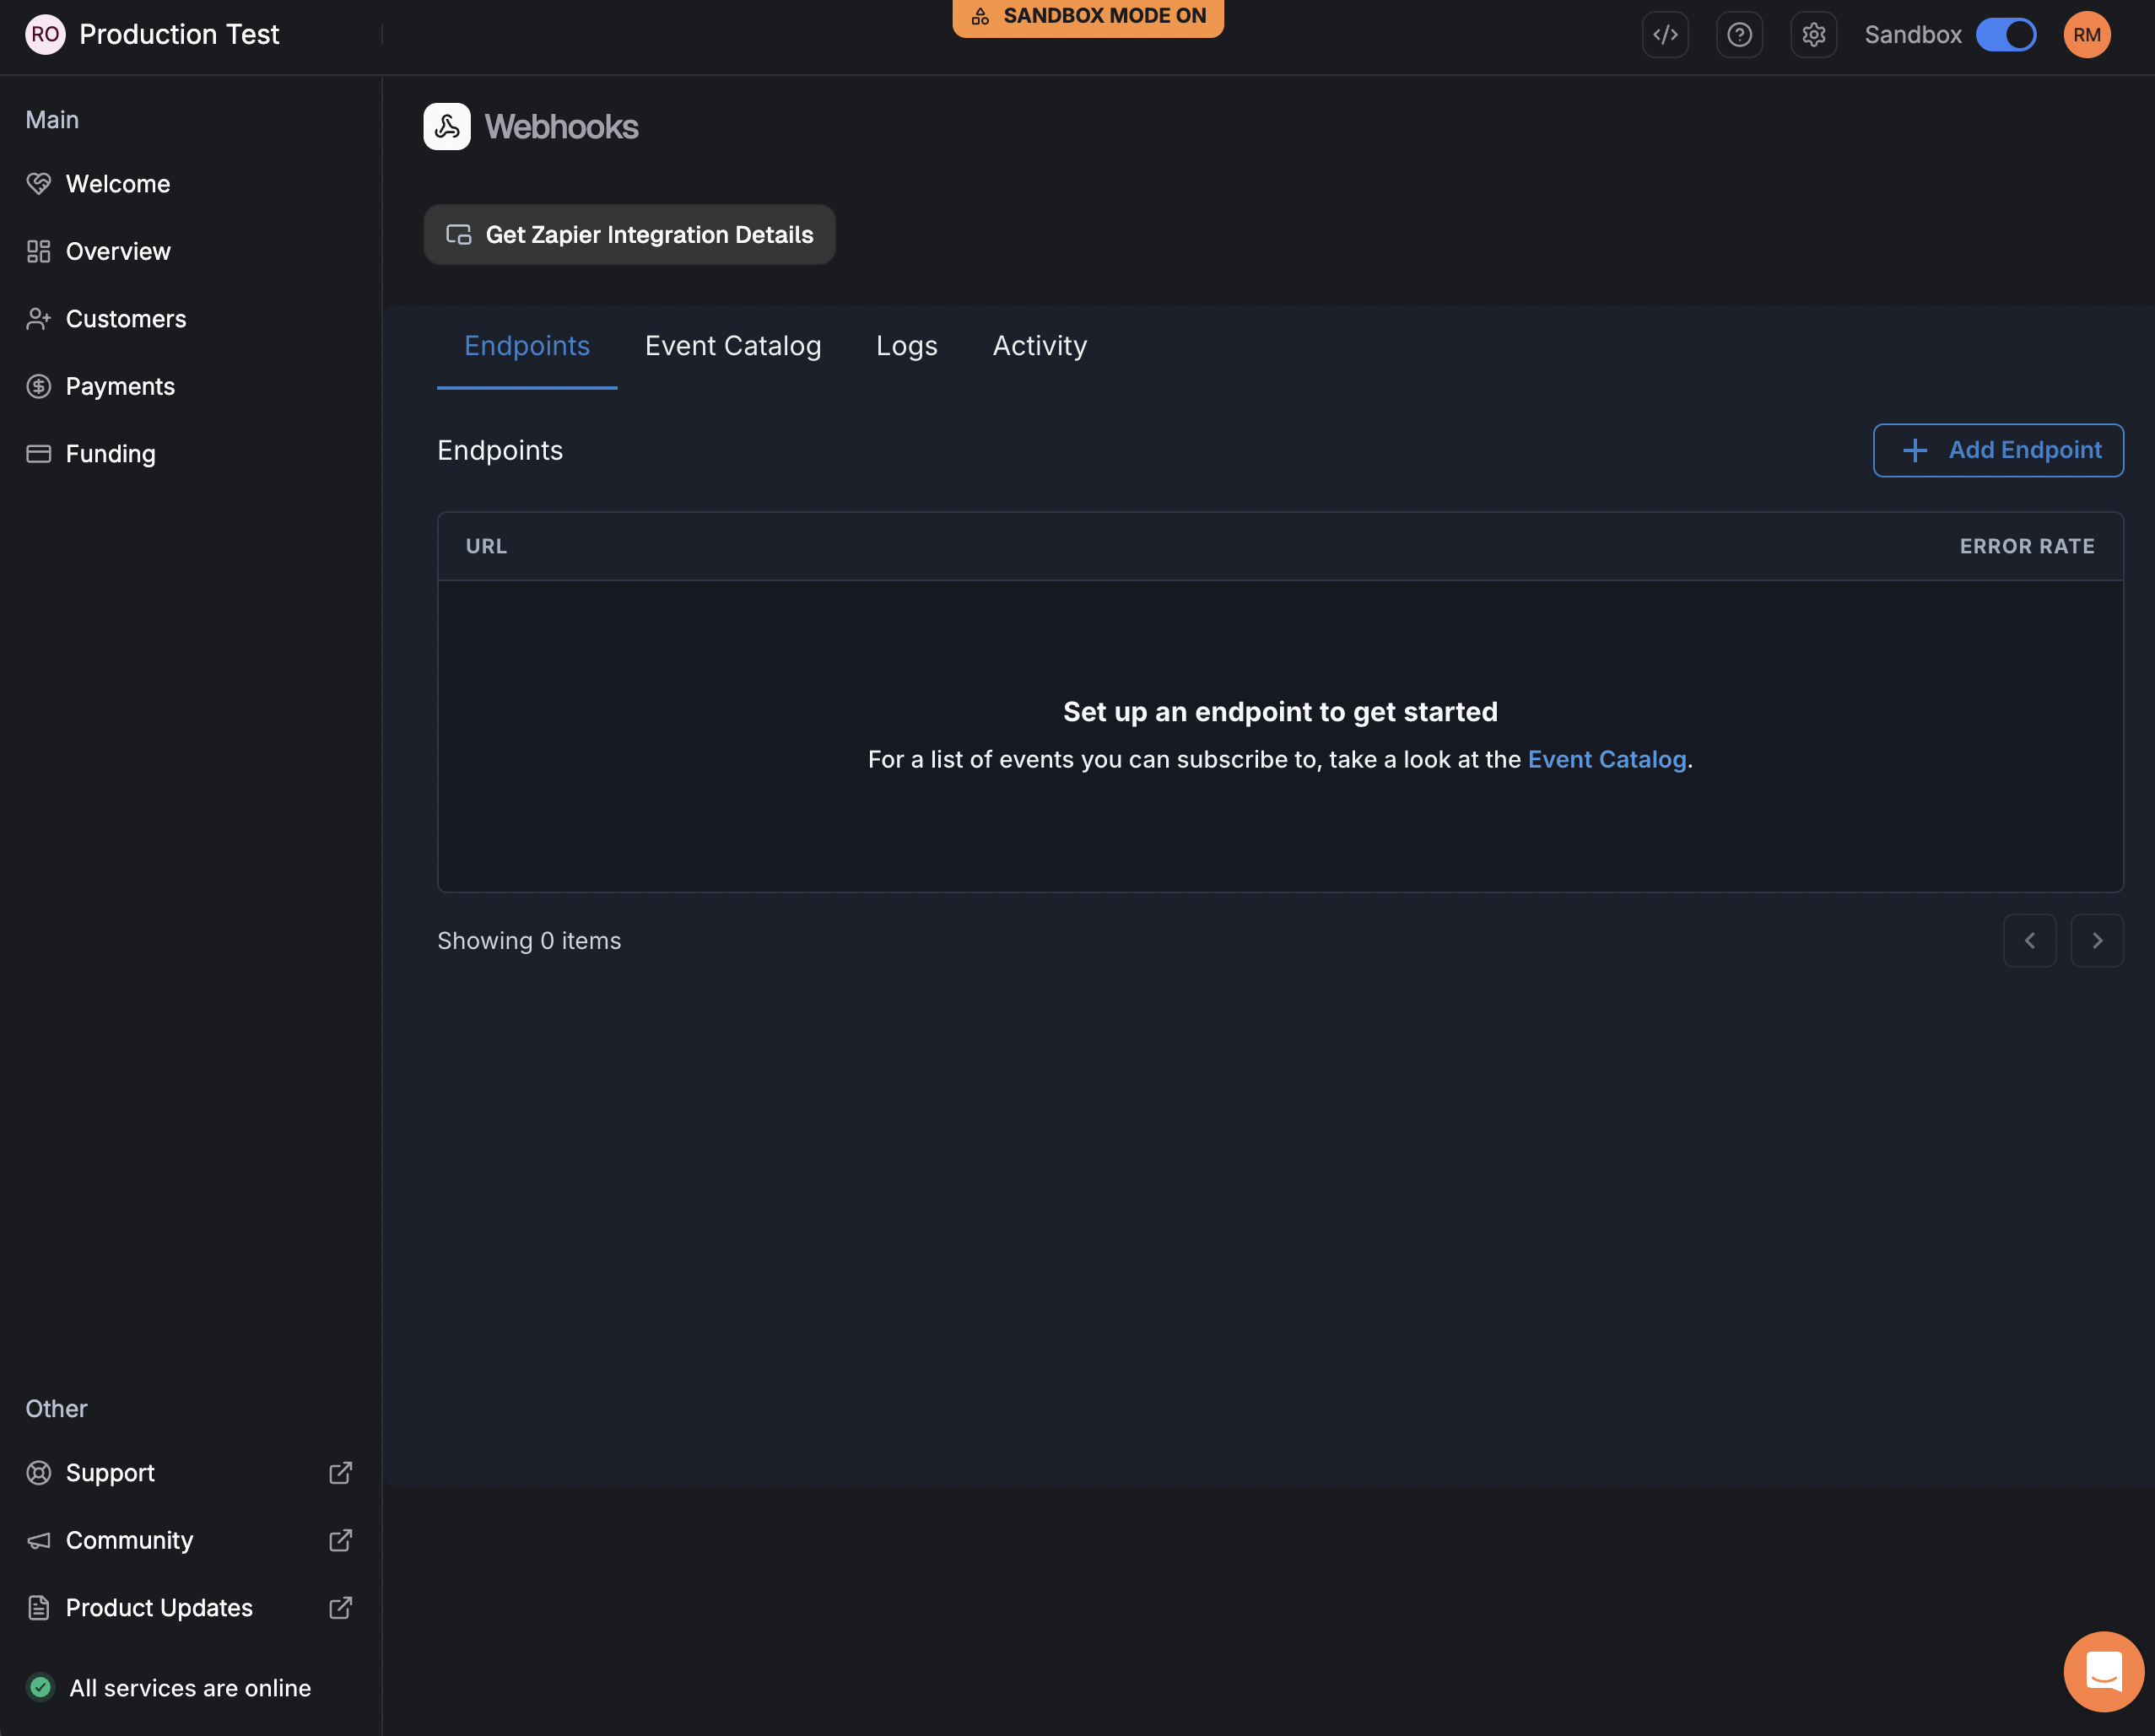Click Get Zapier Integration Details button

pyautogui.click(x=629, y=235)
